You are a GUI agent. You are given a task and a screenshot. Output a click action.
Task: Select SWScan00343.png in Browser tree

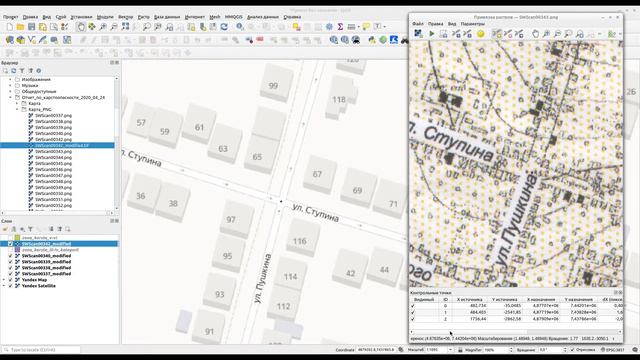click(x=53, y=151)
